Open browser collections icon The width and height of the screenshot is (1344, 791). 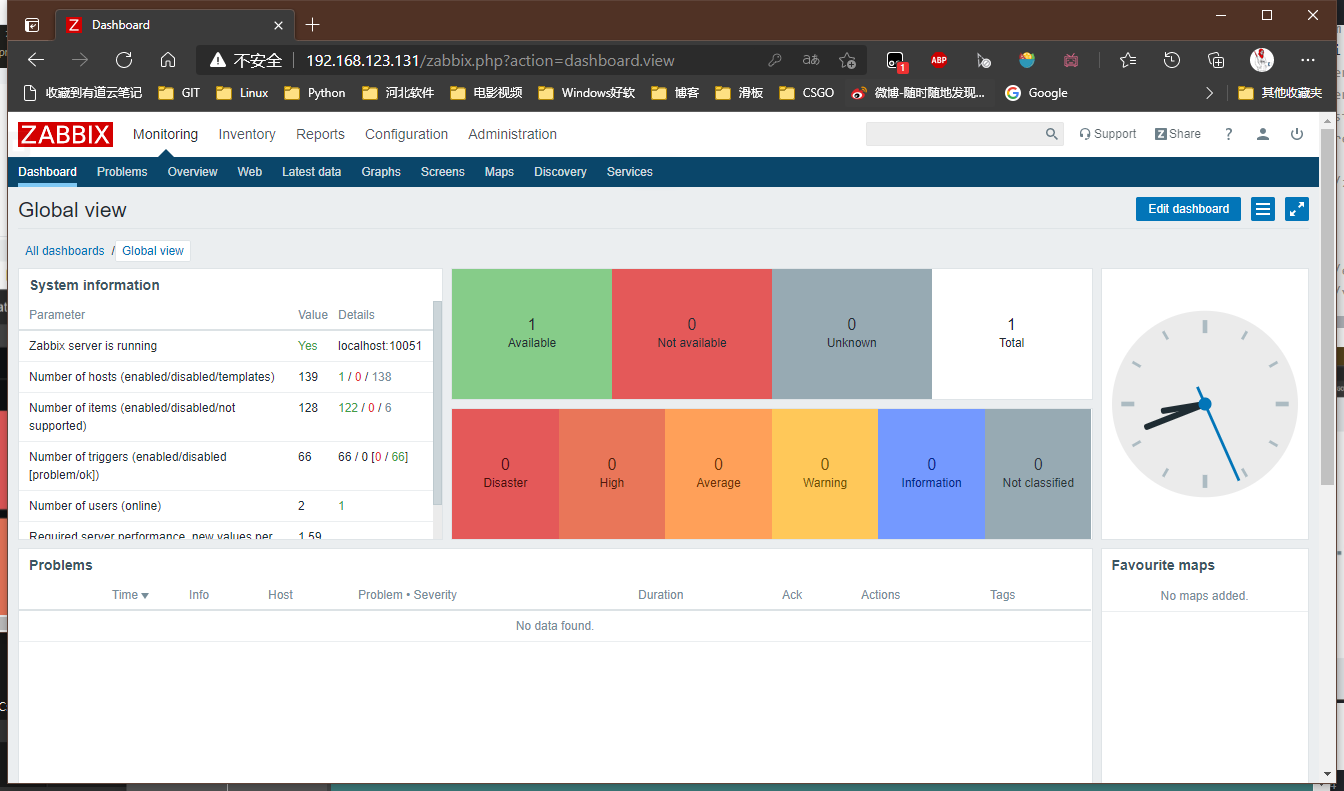1216,60
